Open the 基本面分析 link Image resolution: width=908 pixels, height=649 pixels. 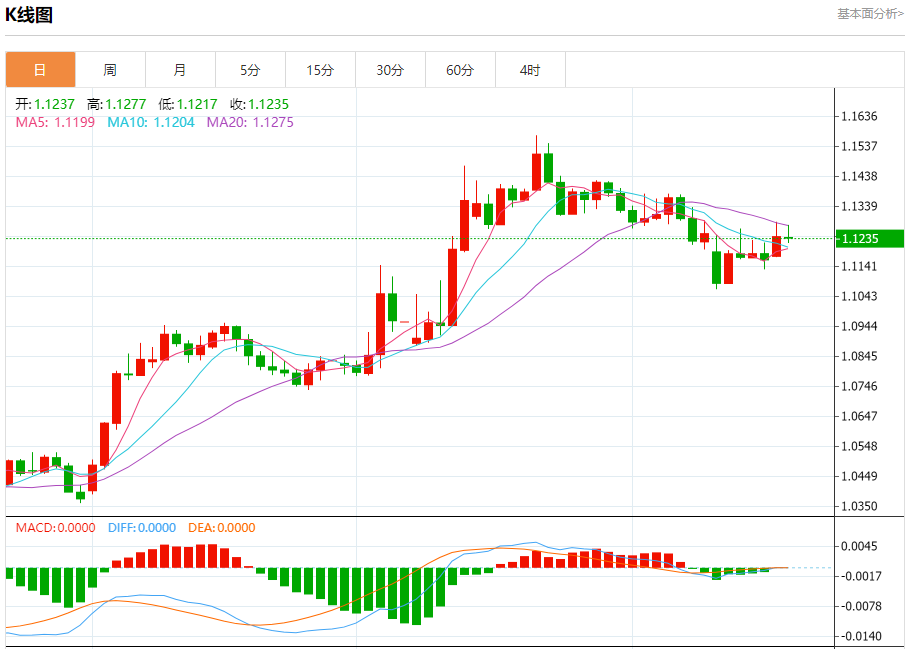[x=870, y=14]
